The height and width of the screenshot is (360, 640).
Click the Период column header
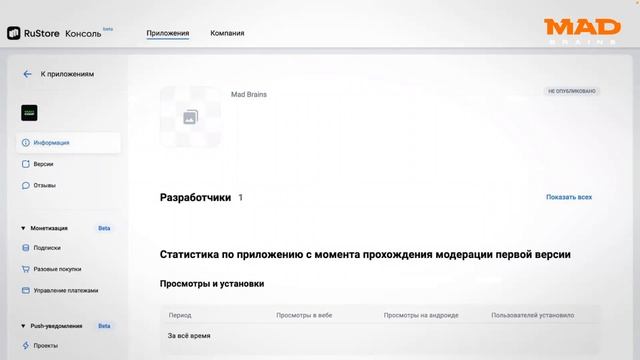pos(180,315)
